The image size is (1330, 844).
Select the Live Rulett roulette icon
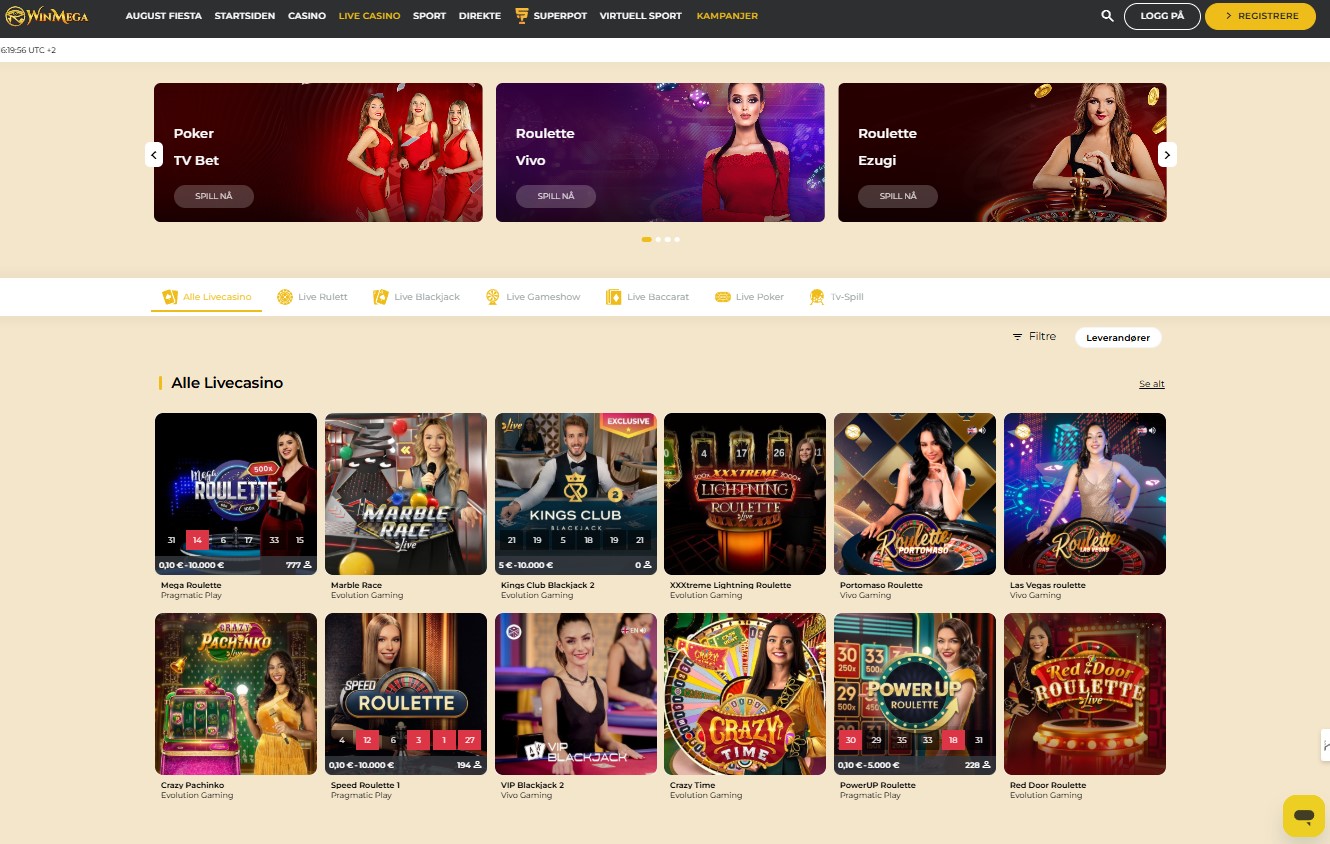[x=285, y=297]
